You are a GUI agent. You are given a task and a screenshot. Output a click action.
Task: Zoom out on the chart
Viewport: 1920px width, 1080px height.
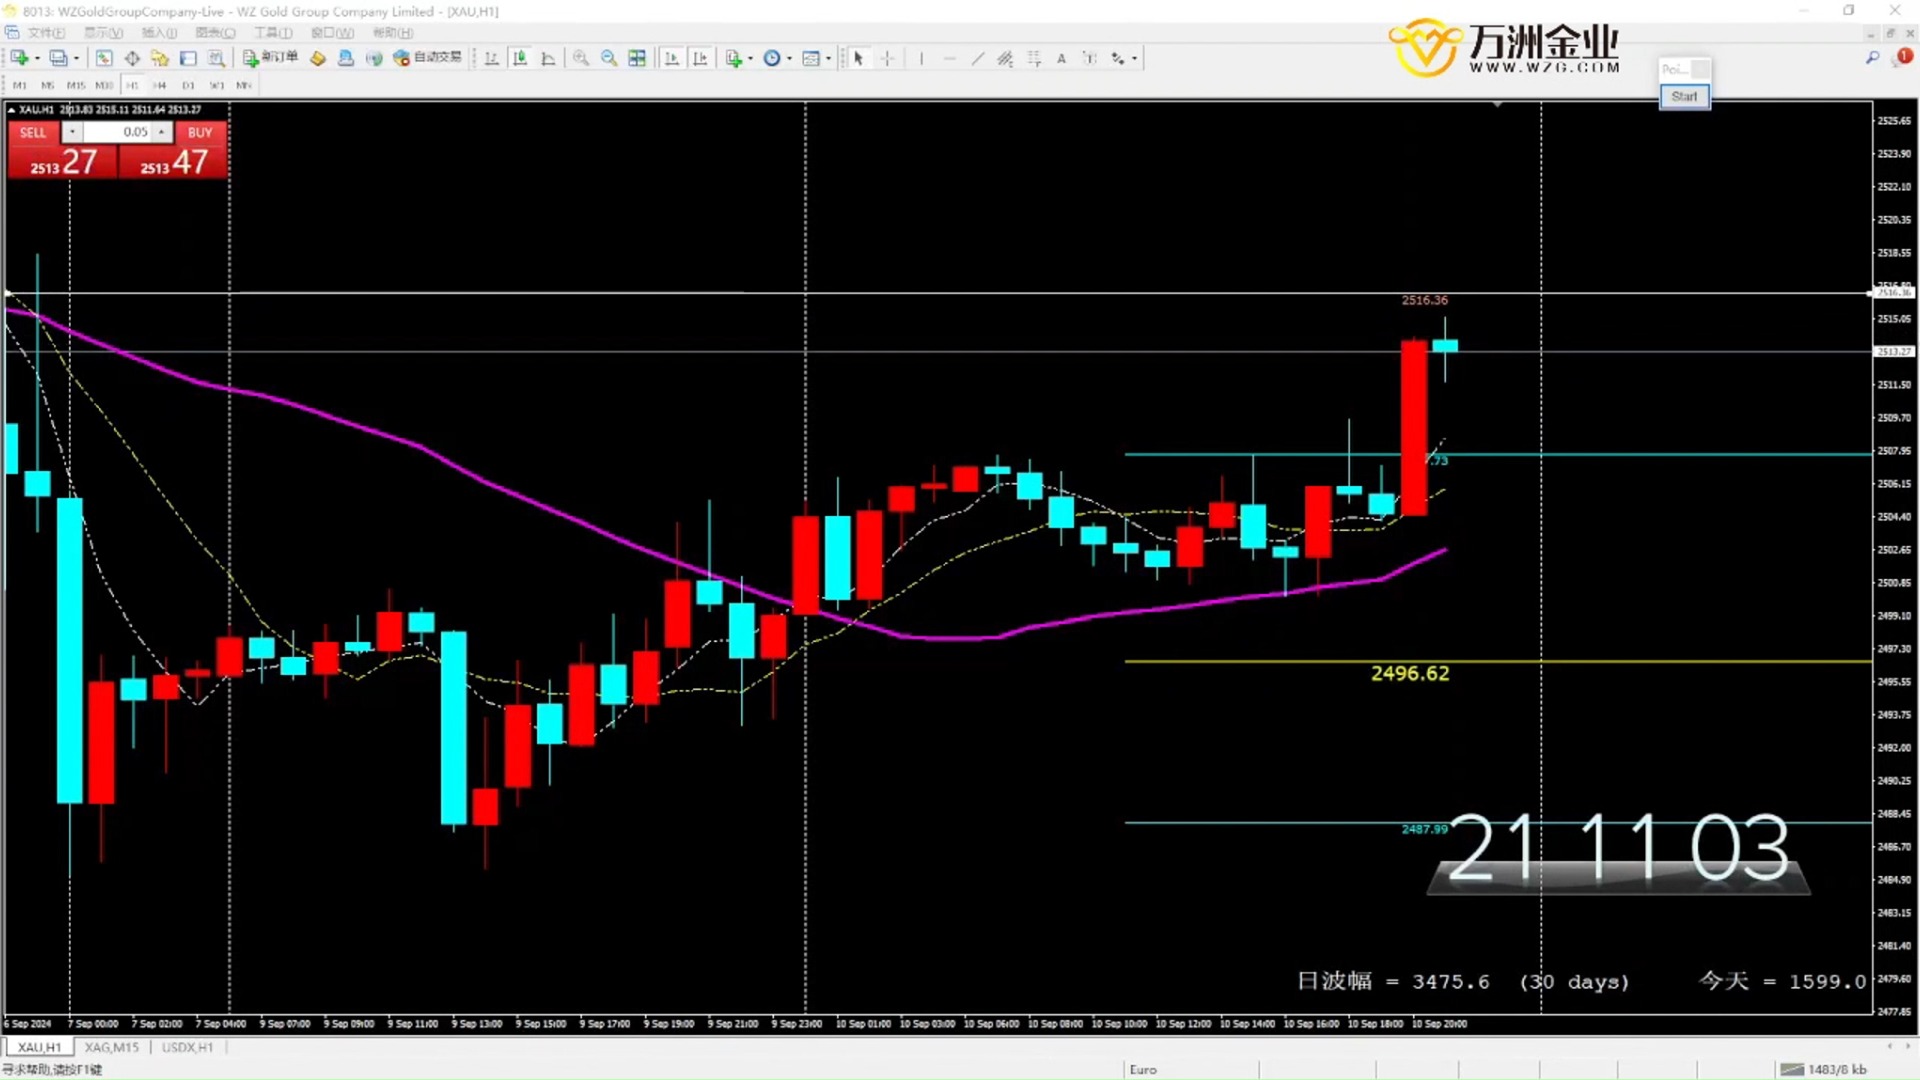pyautogui.click(x=609, y=58)
